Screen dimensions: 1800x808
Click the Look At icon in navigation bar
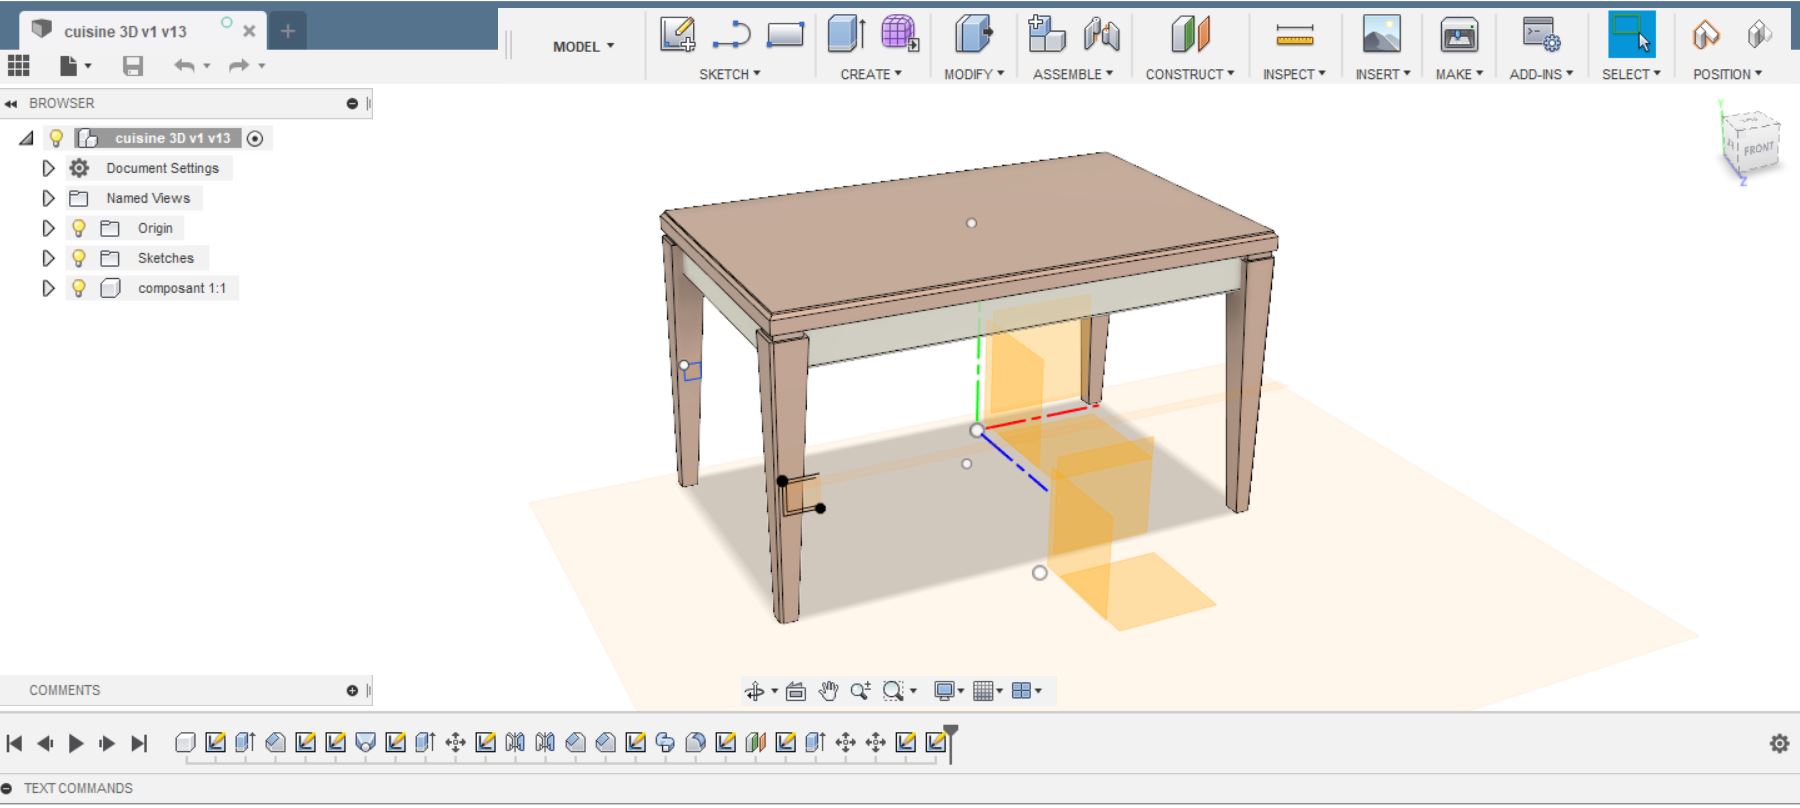coord(796,691)
